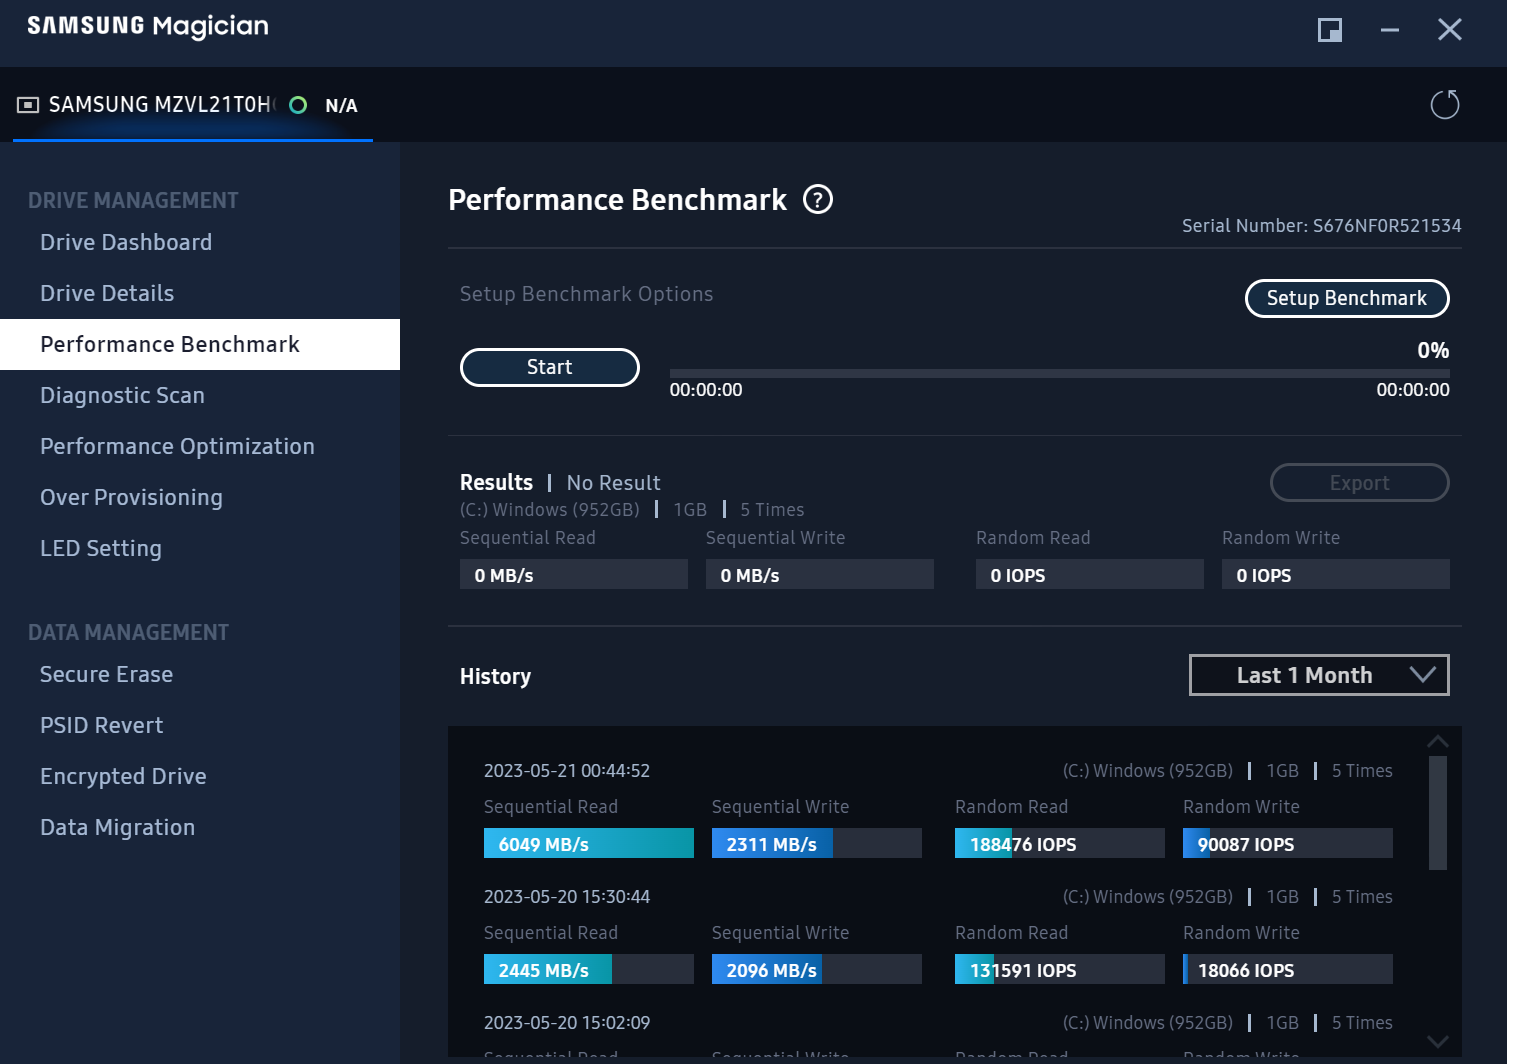Click the 0 IOPS Random Read result field
Screen dimensions: 1536x1064
coord(1090,574)
